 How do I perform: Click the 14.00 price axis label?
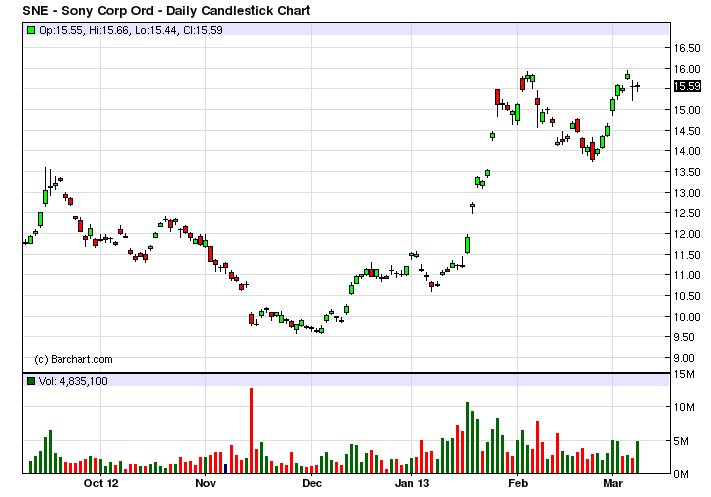(687, 151)
